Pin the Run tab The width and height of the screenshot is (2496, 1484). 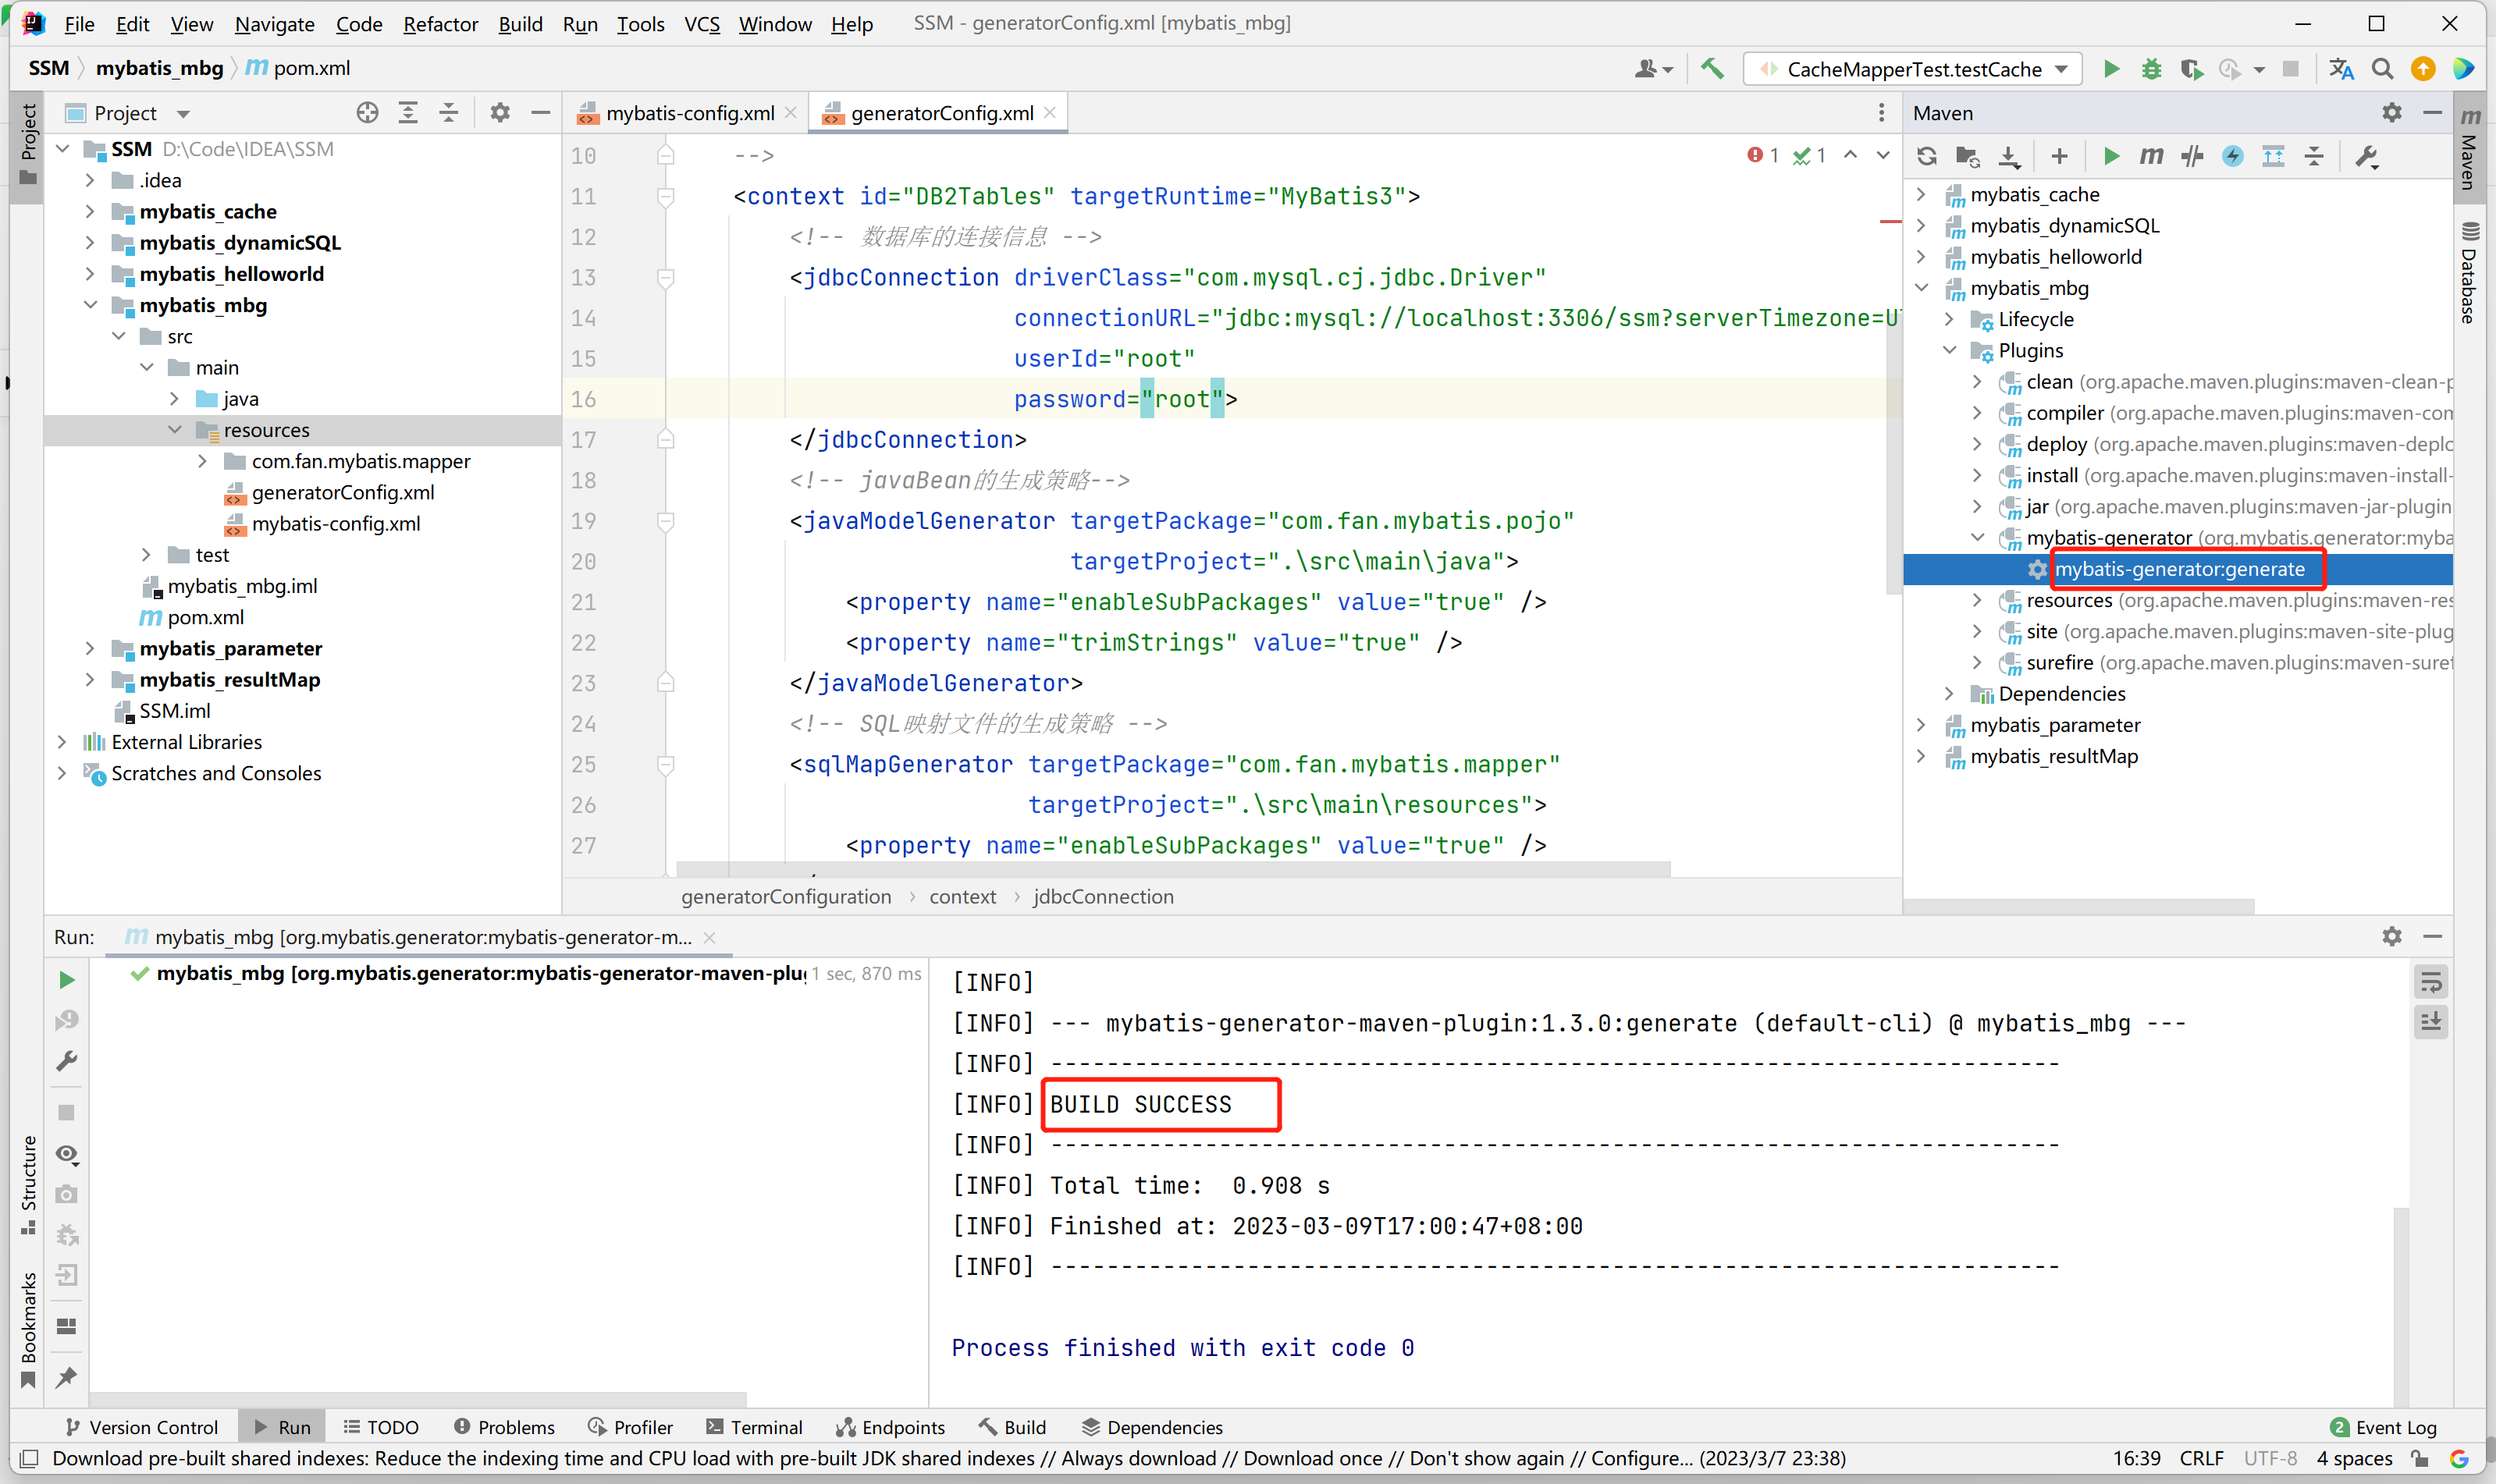pyautogui.click(x=66, y=1378)
